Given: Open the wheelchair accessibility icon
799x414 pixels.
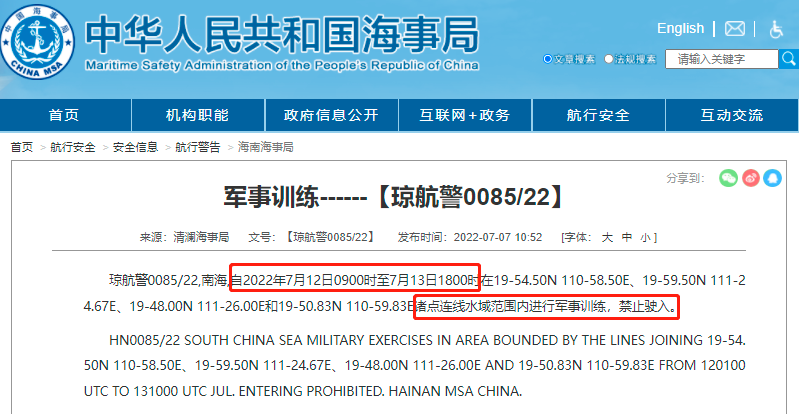Looking at the screenshot, I should tap(776, 29).
